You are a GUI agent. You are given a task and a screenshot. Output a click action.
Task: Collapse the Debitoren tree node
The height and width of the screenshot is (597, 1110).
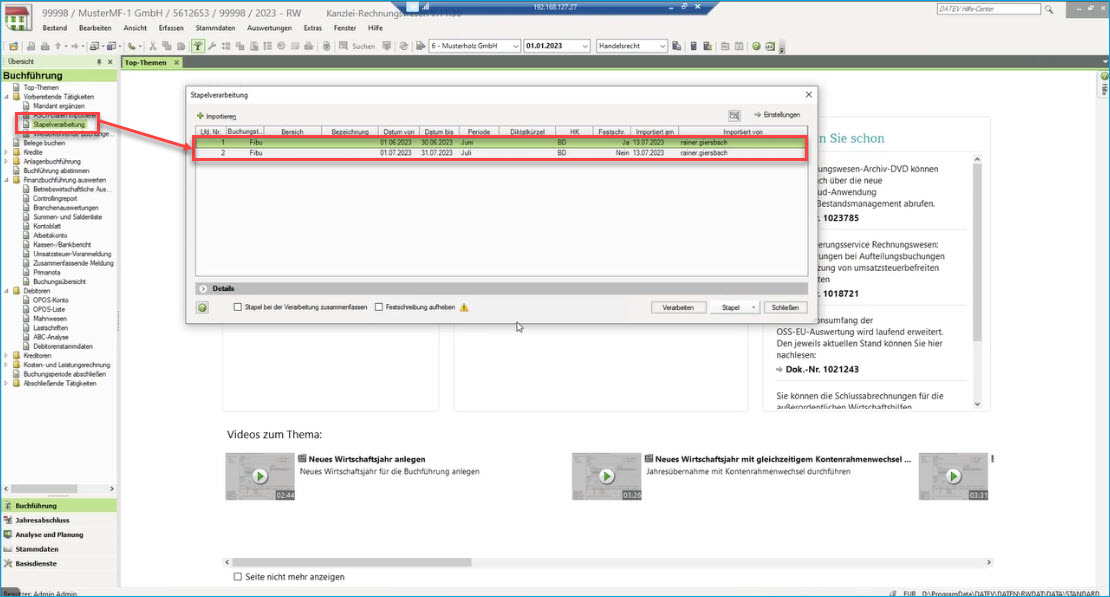point(6,291)
